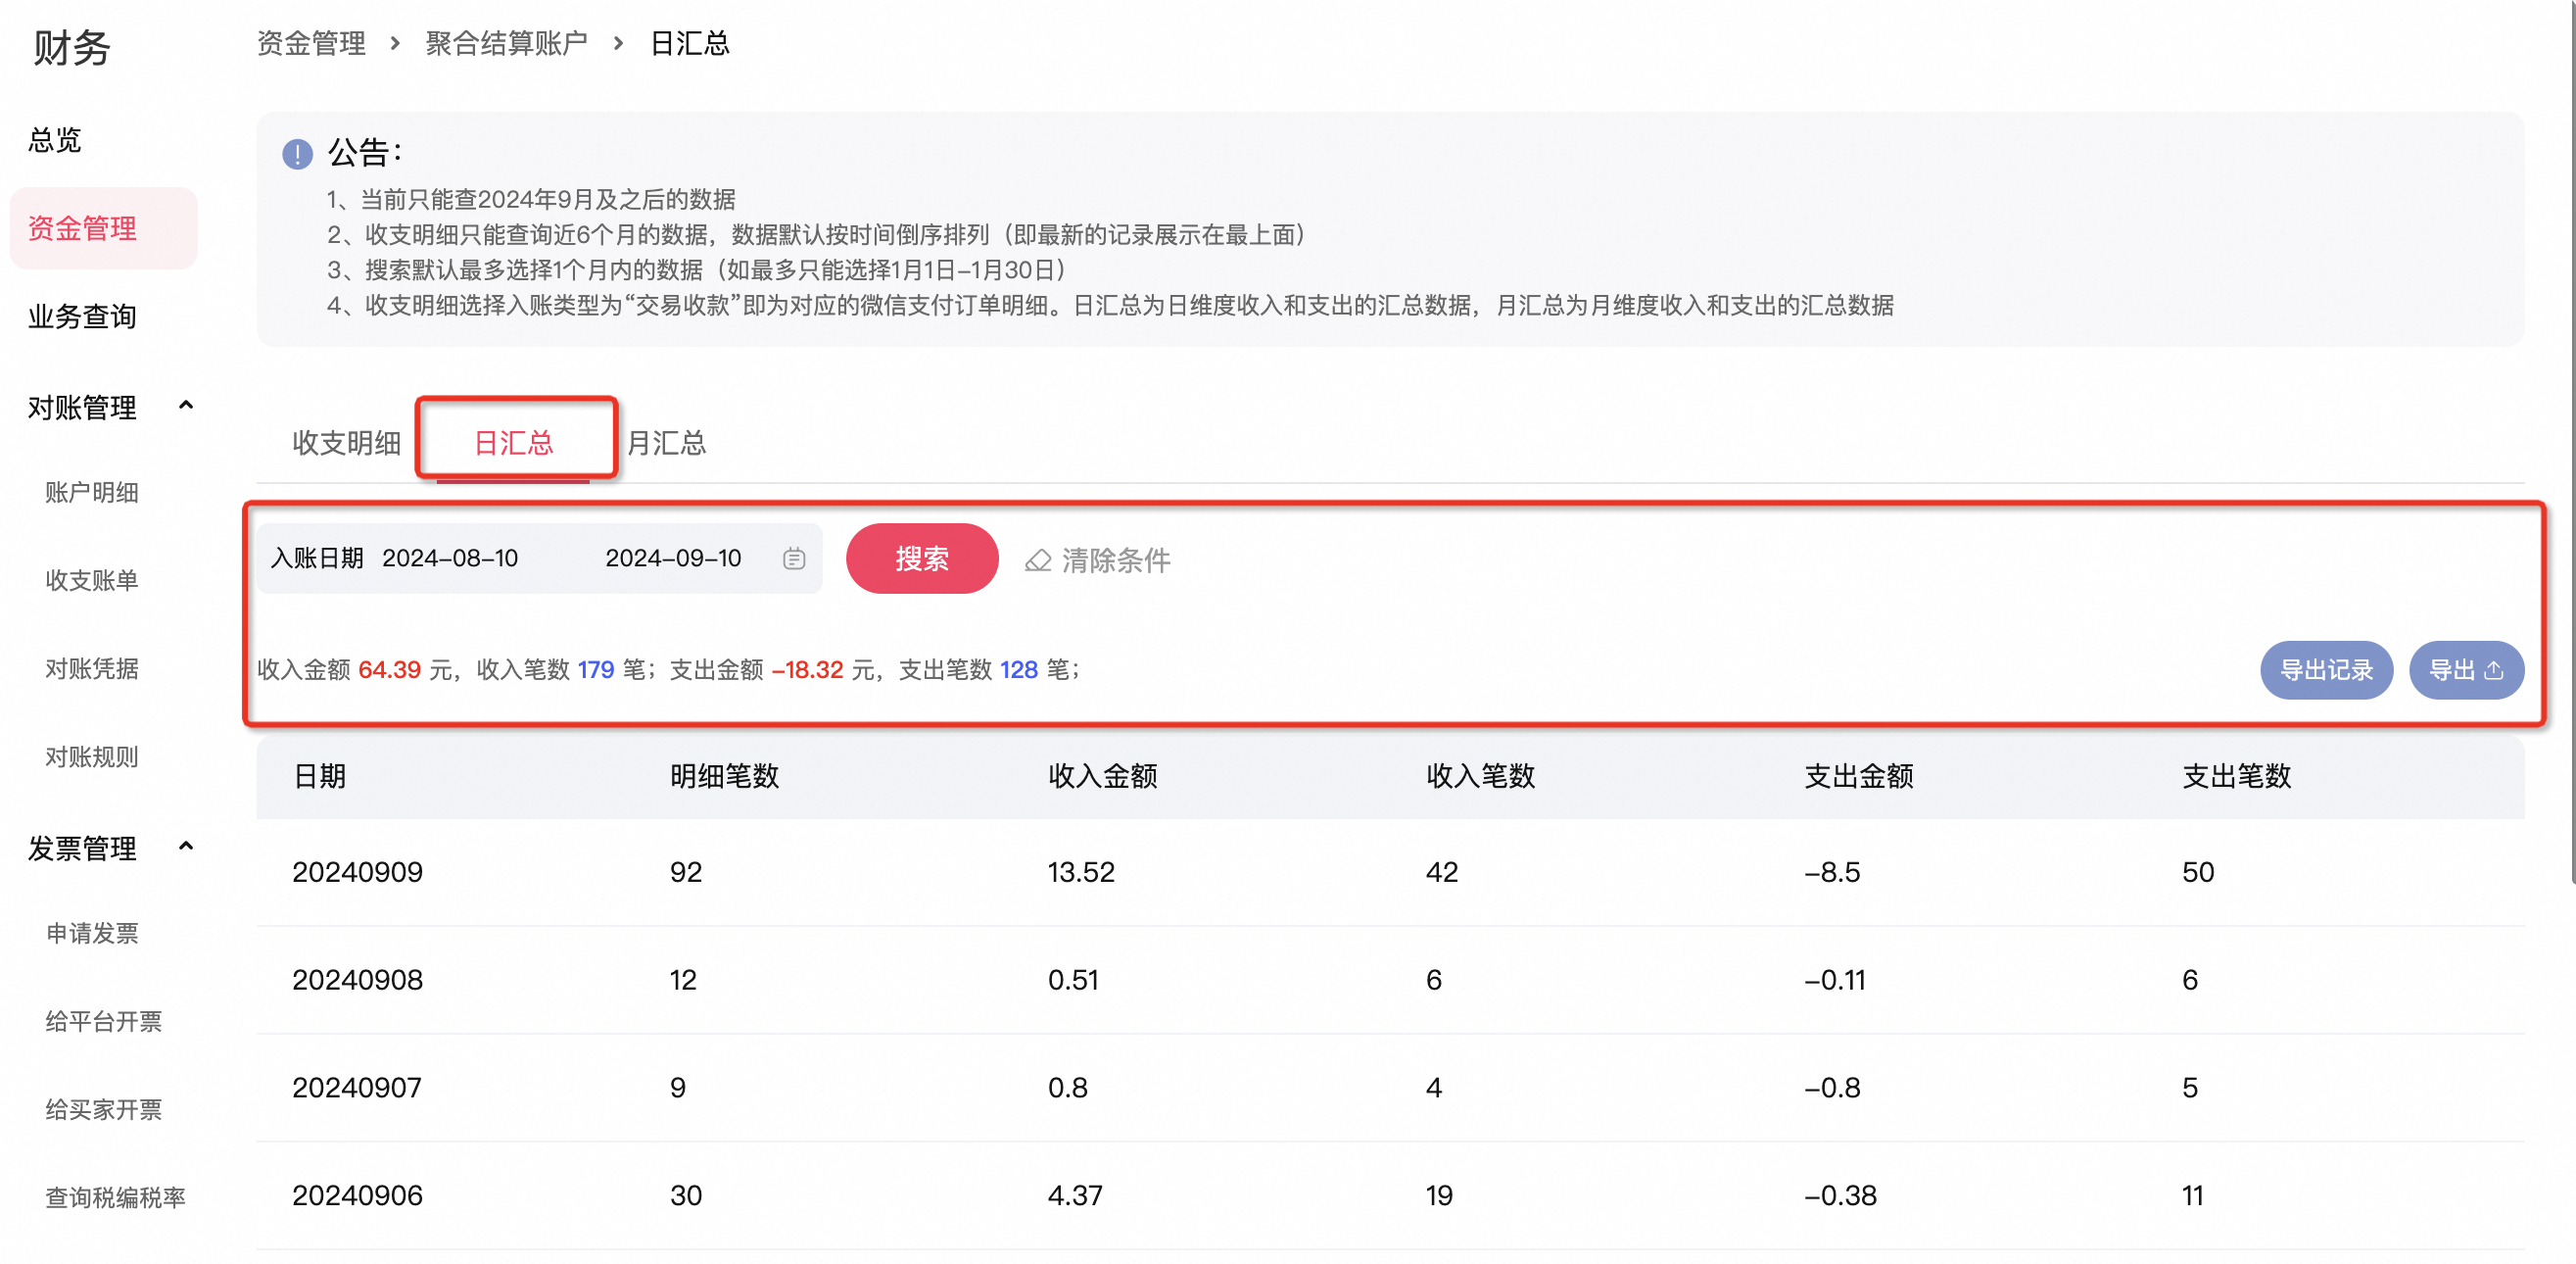Viewport: 2576px width, 1264px height.
Task: Click the announcement info icon
Action: tap(297, 154)
